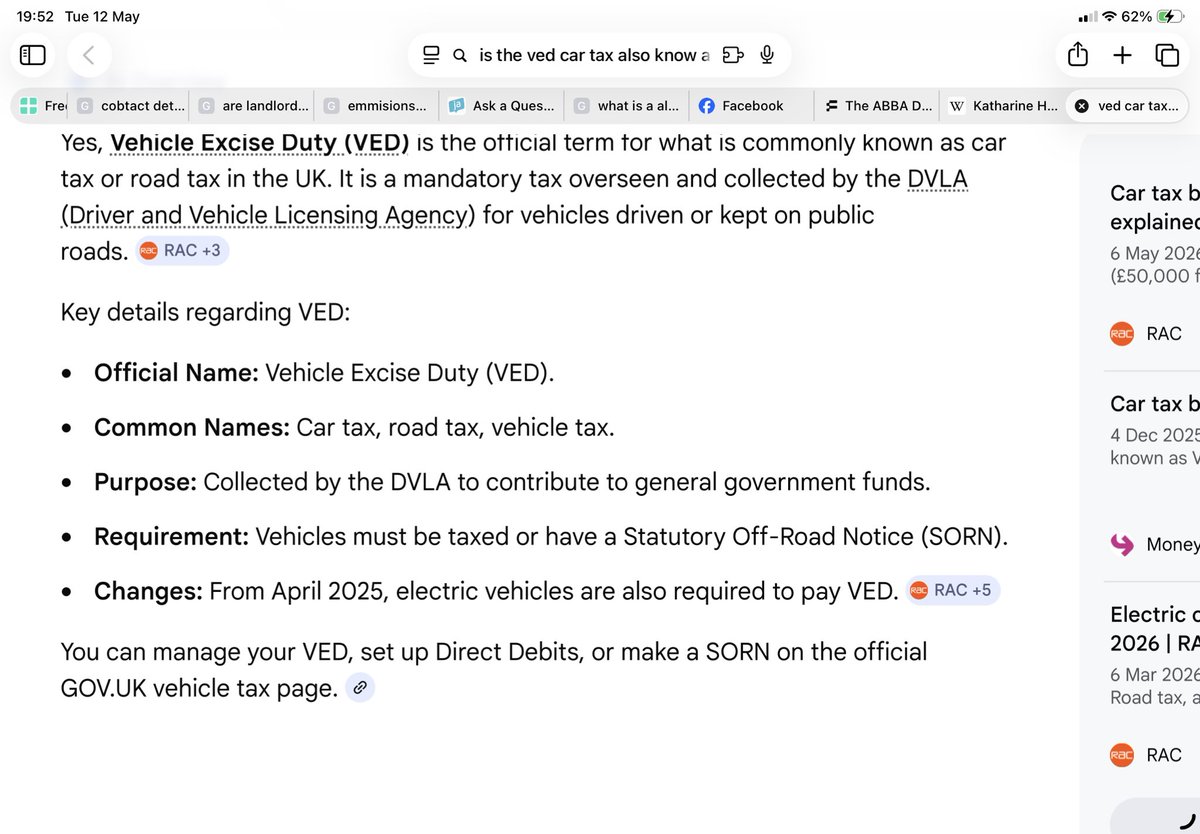This screenshot has height=834, width=1200.
Task: Open a new tab with plus
Action: click(1122, 55)
